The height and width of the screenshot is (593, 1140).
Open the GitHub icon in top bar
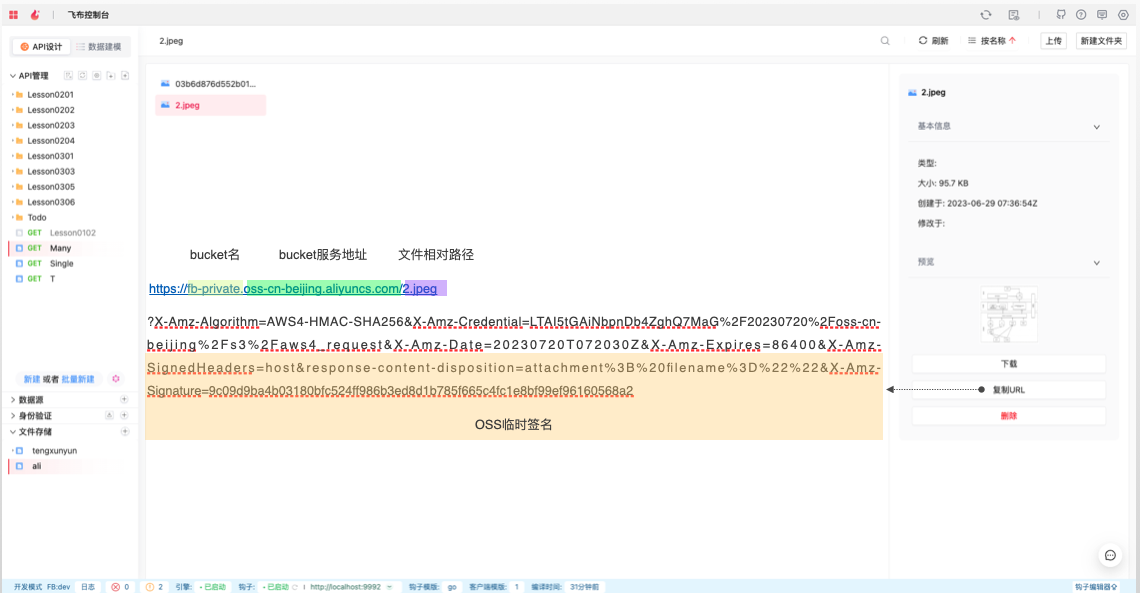pyautogui.click(x=1061, y=15)
